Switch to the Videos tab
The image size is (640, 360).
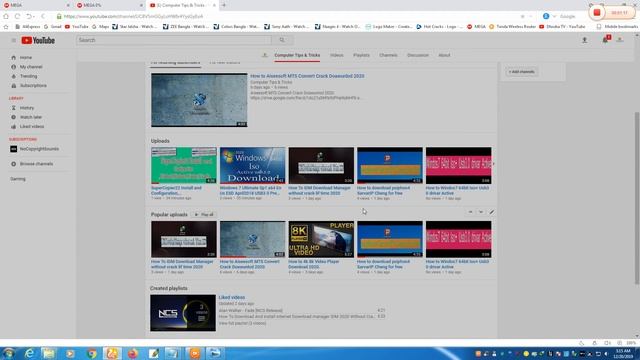tap(337, 55)
